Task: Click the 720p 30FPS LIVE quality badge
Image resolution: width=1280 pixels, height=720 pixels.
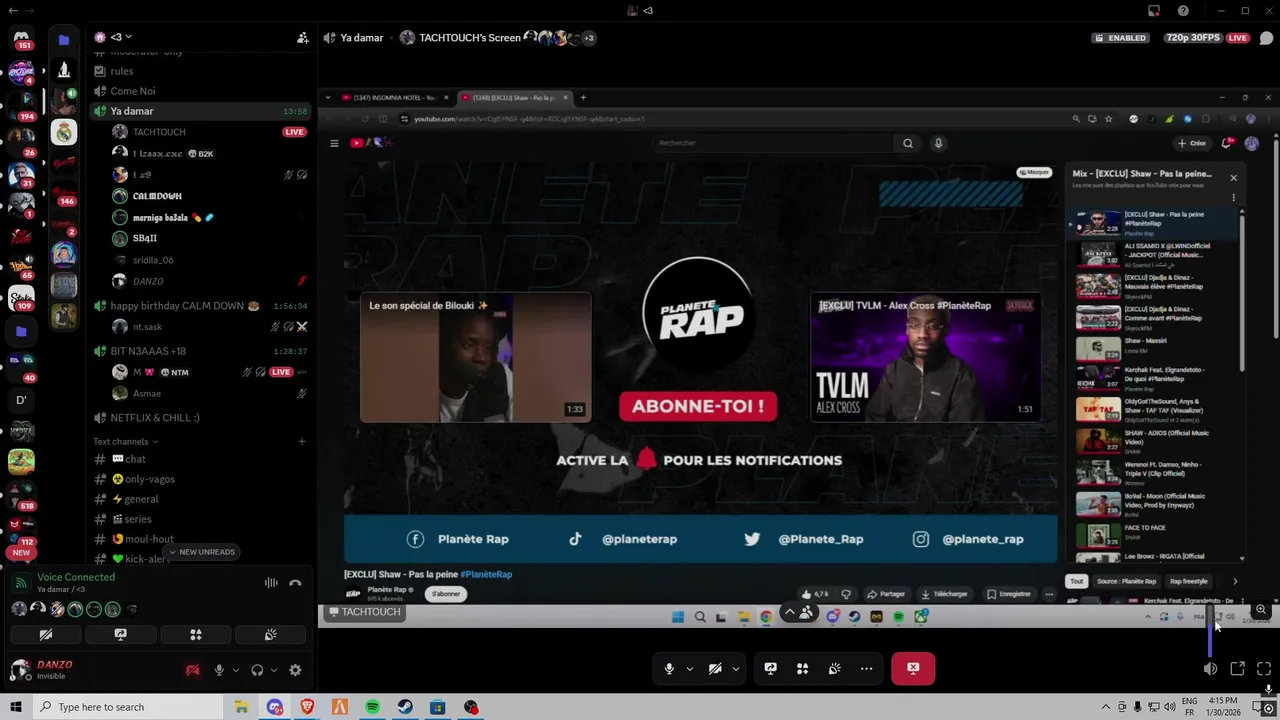Action: (1206, 38)
